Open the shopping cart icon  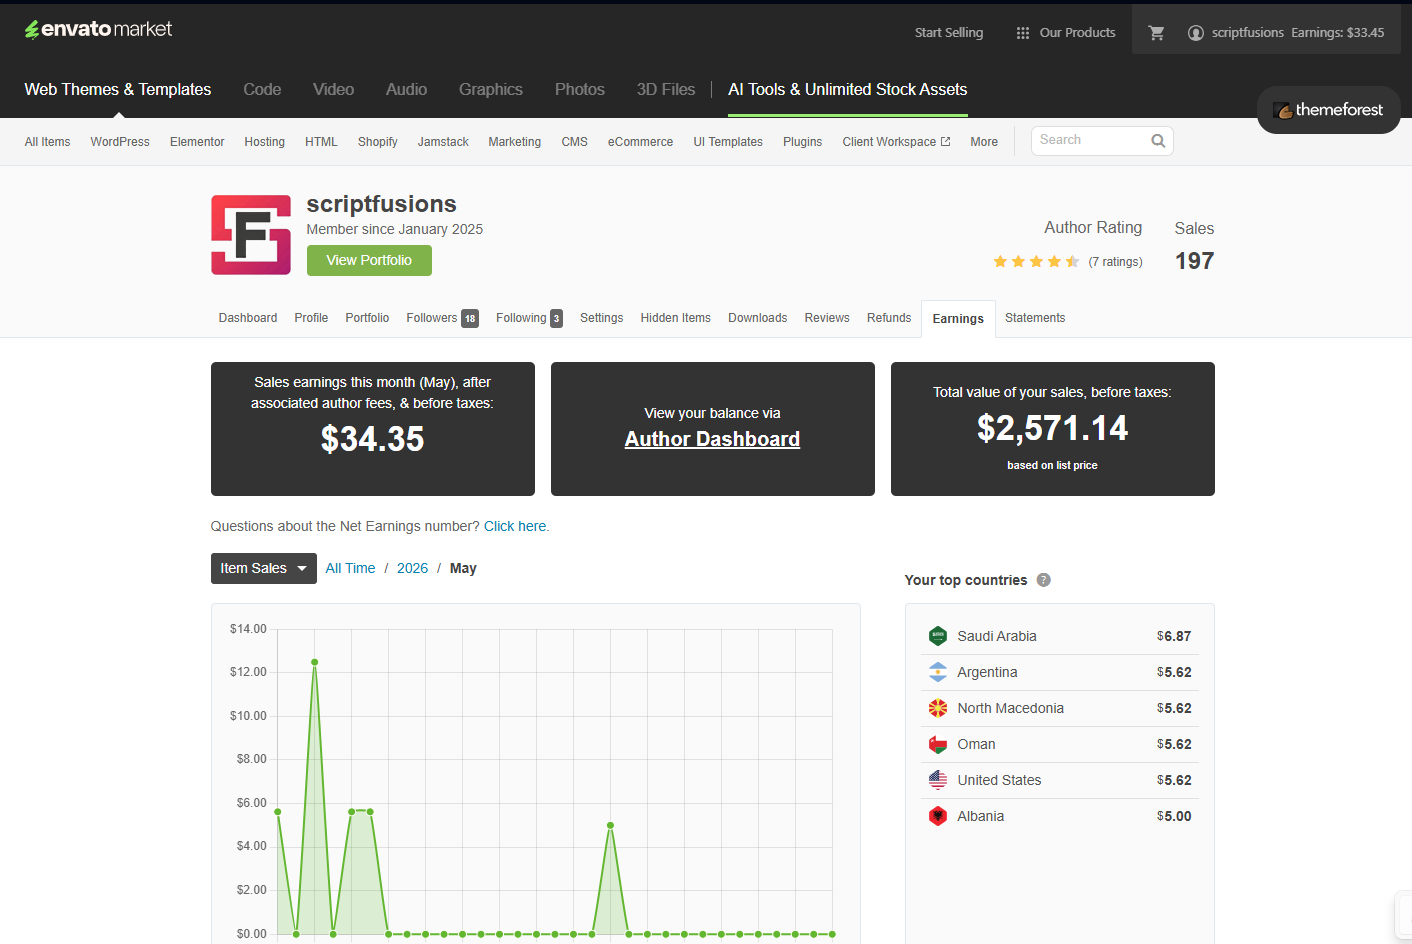click(1156, 33)
